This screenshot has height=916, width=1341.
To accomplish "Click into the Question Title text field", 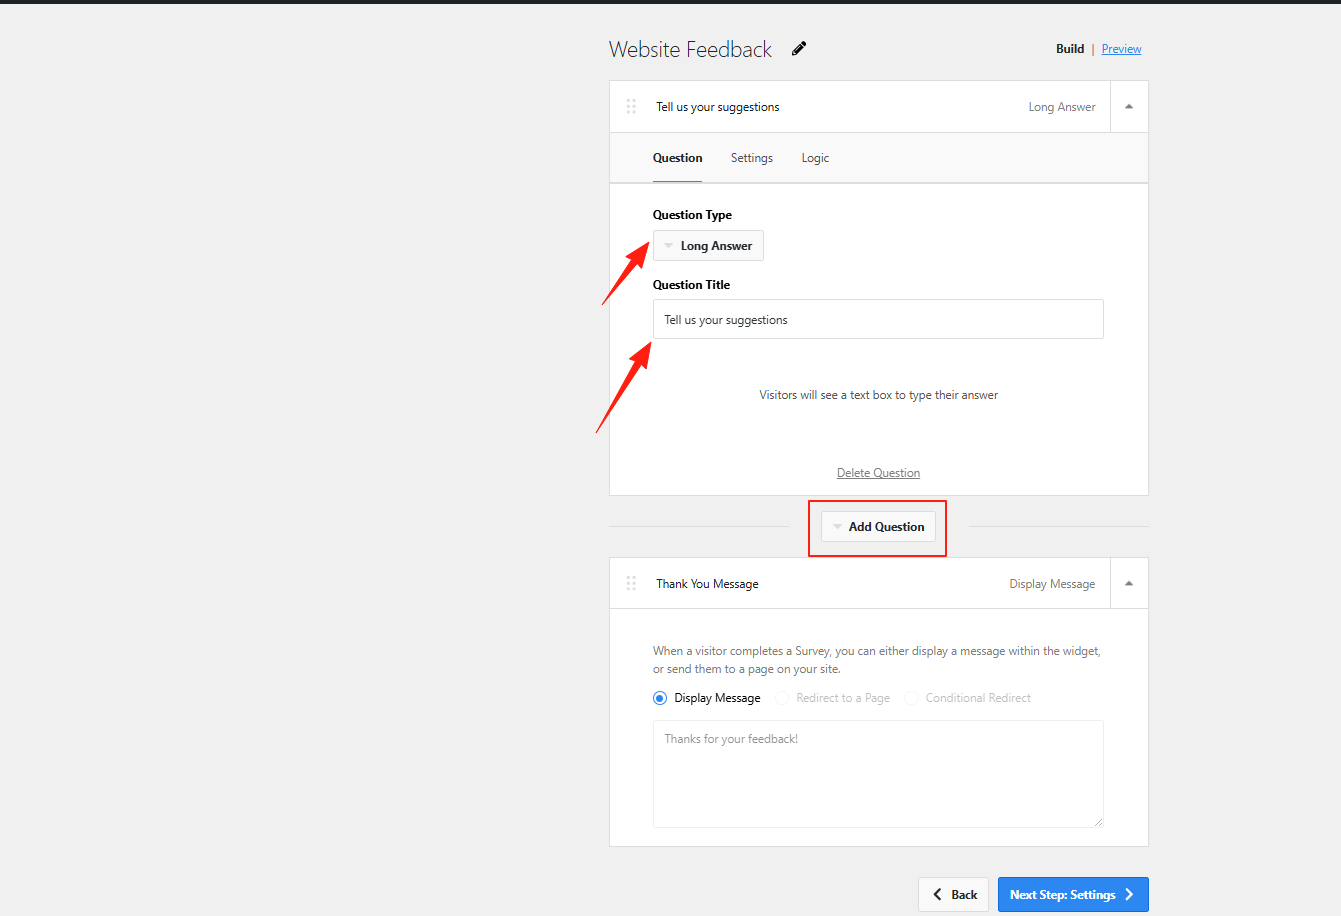I will (x=878, y=320).
